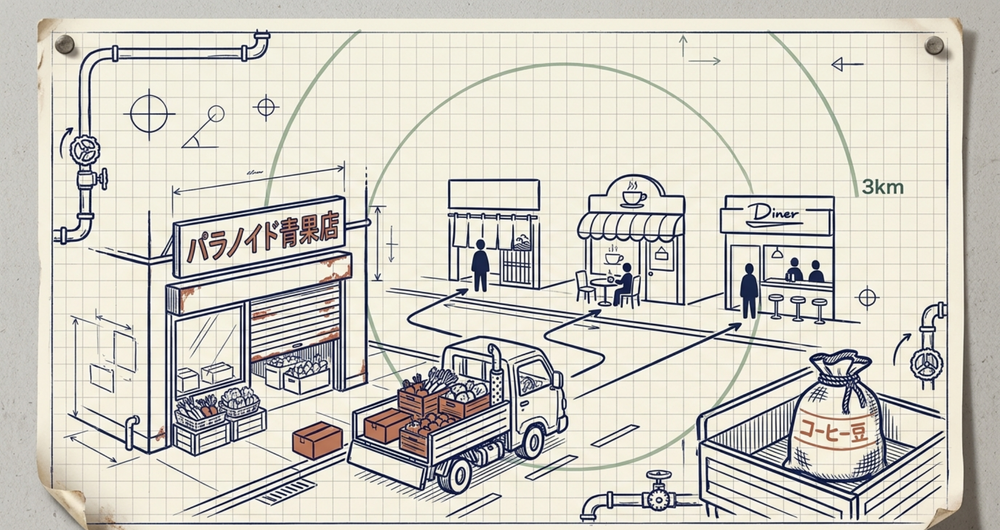Screen dimensions: 1000x530
Task: Click the hanging sign on the cafe door
Action: coord(663,253)
